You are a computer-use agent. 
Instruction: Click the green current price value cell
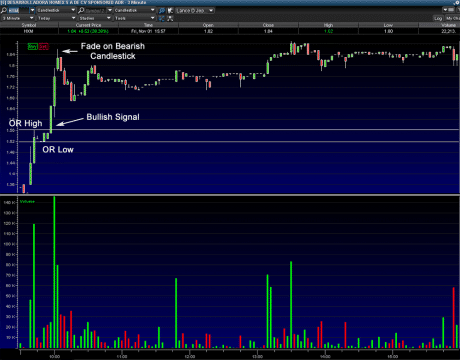(x=88, y=31)
